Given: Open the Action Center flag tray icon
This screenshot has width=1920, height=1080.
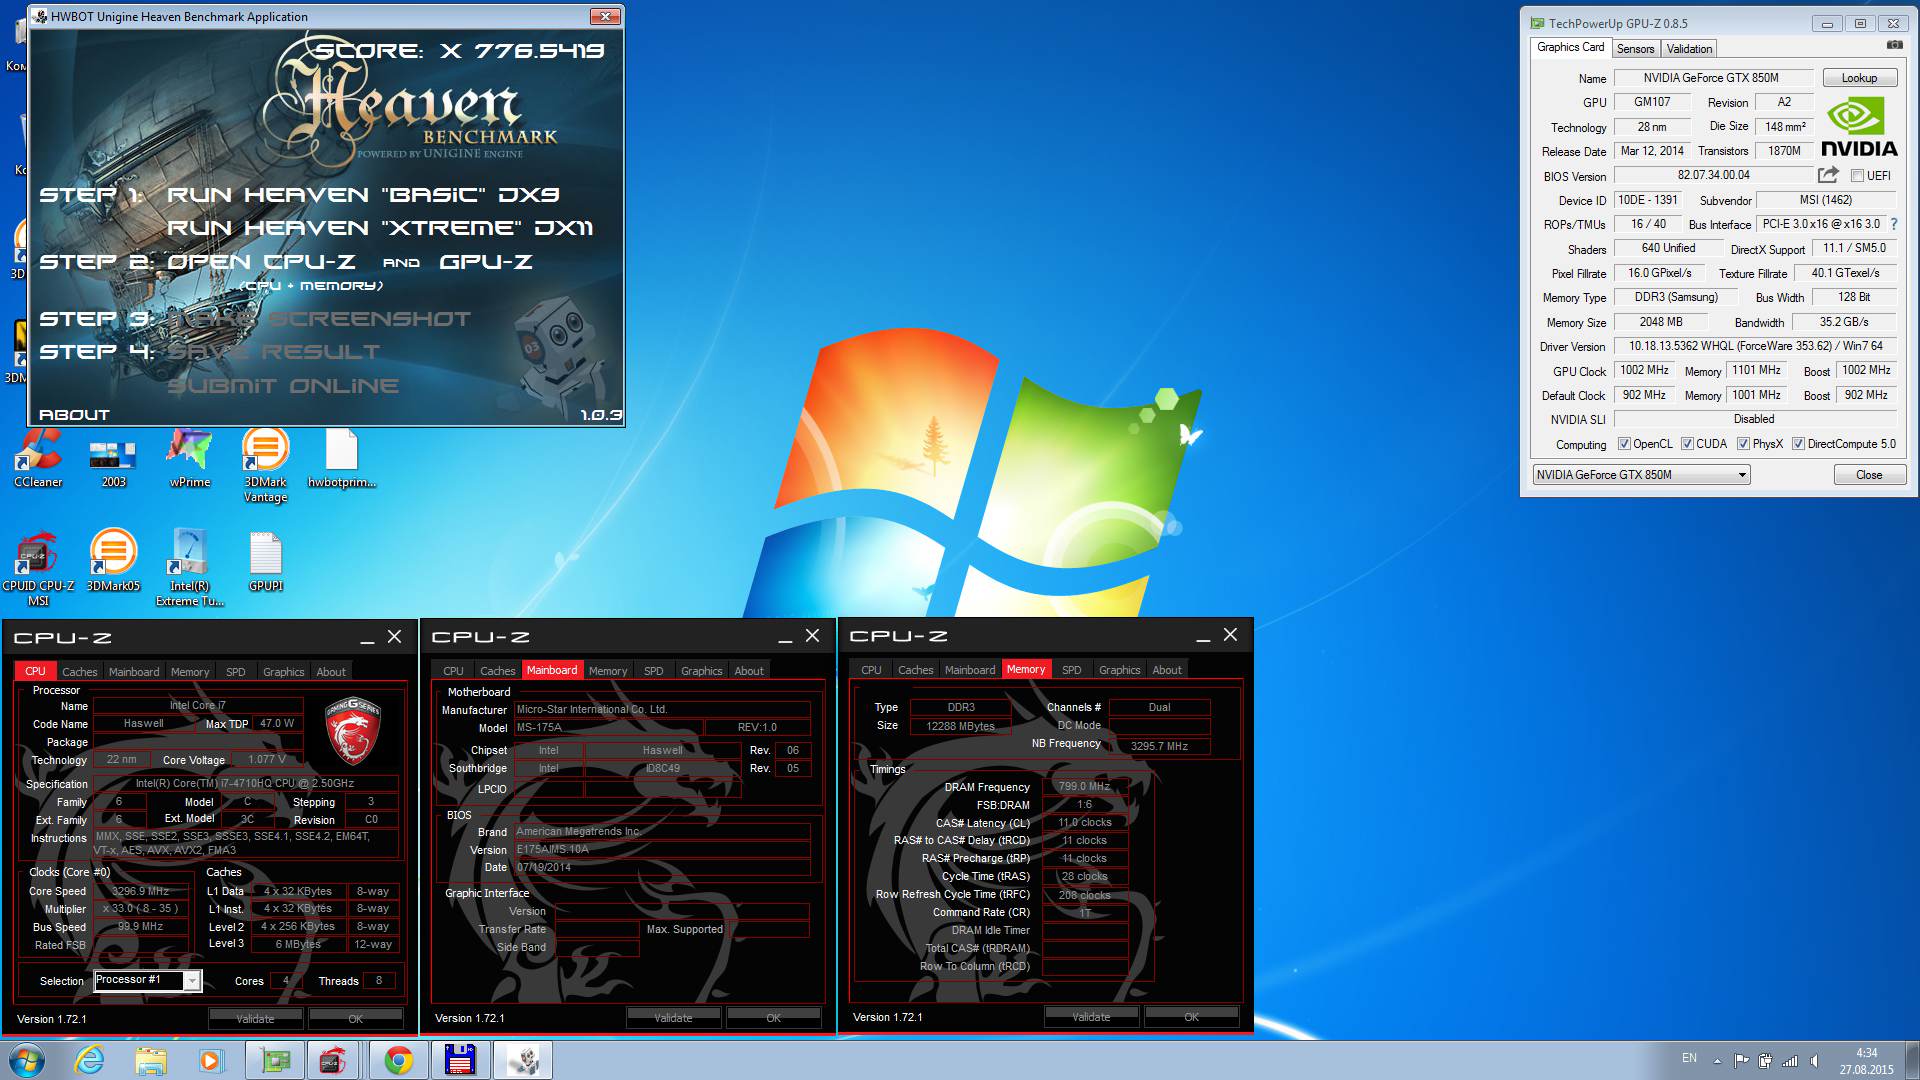Looking at the screenshot, I should pyautogui.click(x=1741, y=1060).
